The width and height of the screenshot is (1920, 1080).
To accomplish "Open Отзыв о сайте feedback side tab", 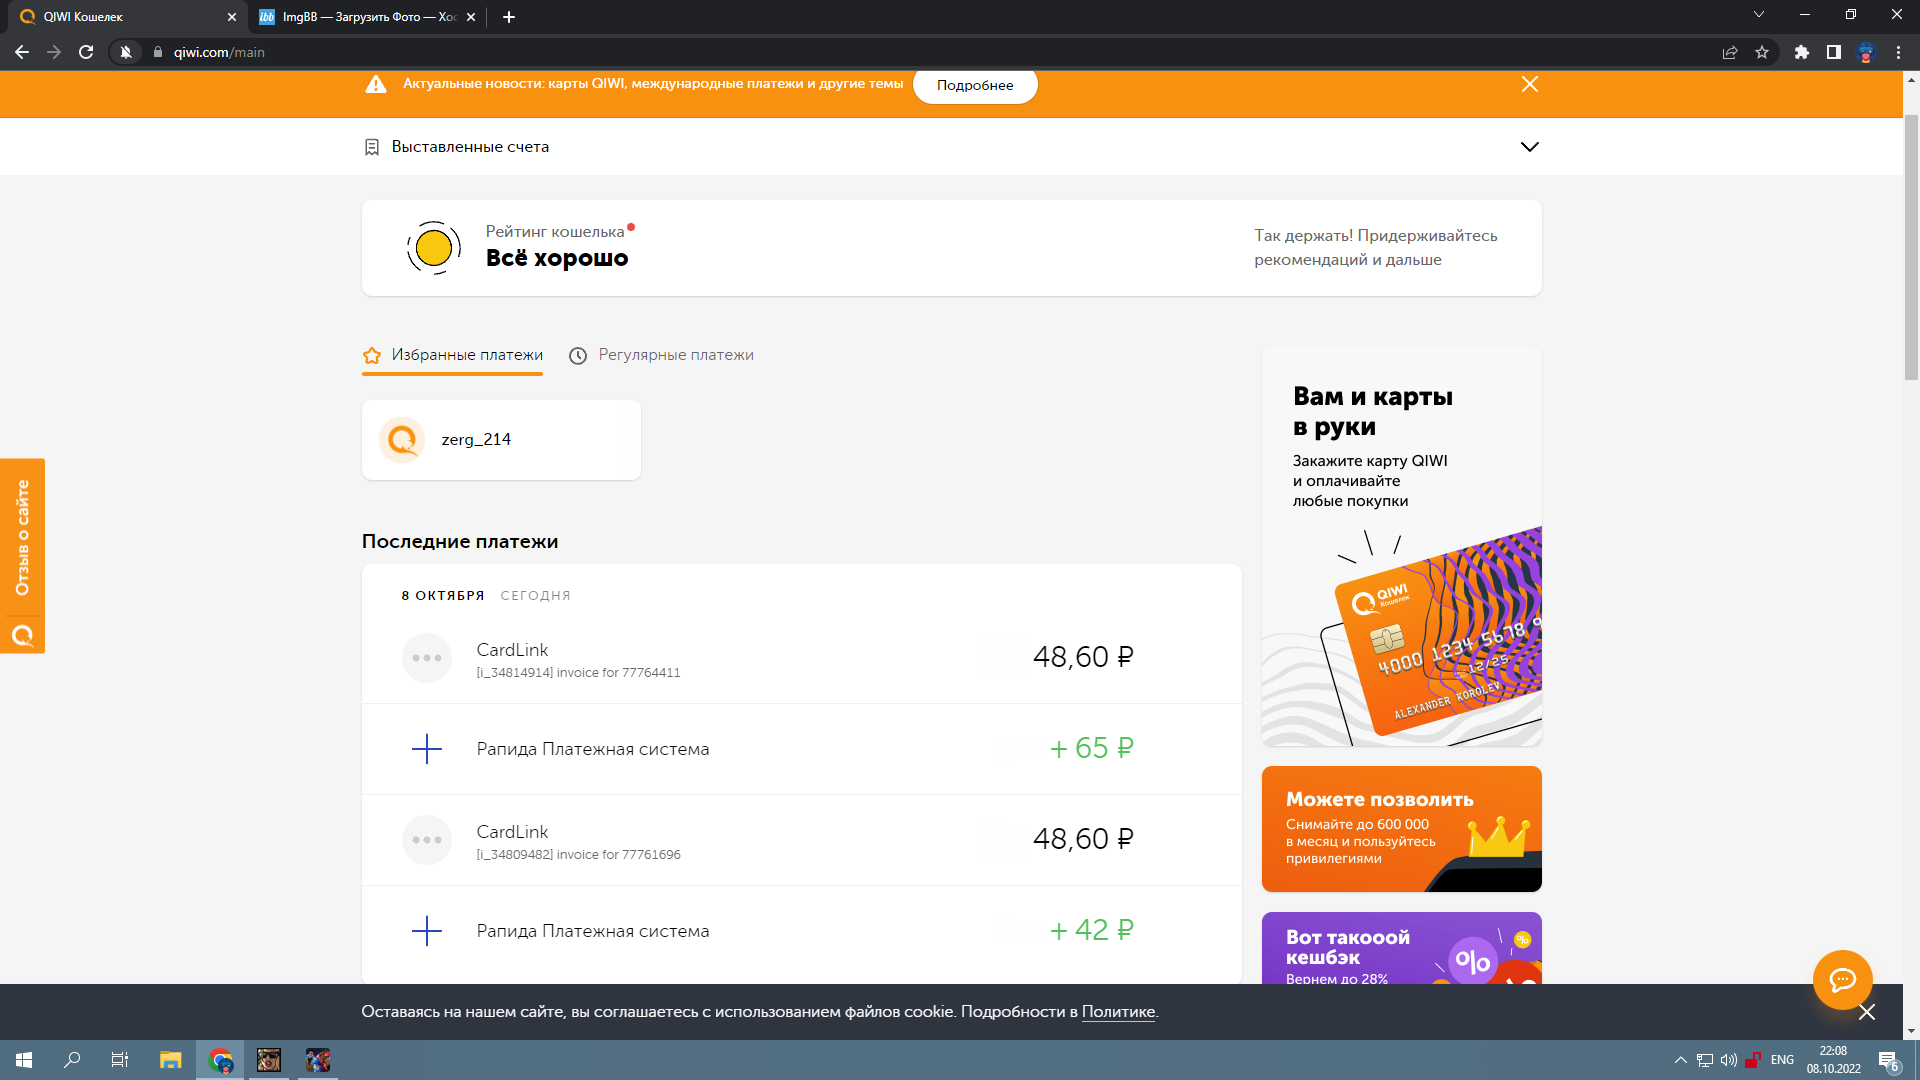I will [22, 538].
